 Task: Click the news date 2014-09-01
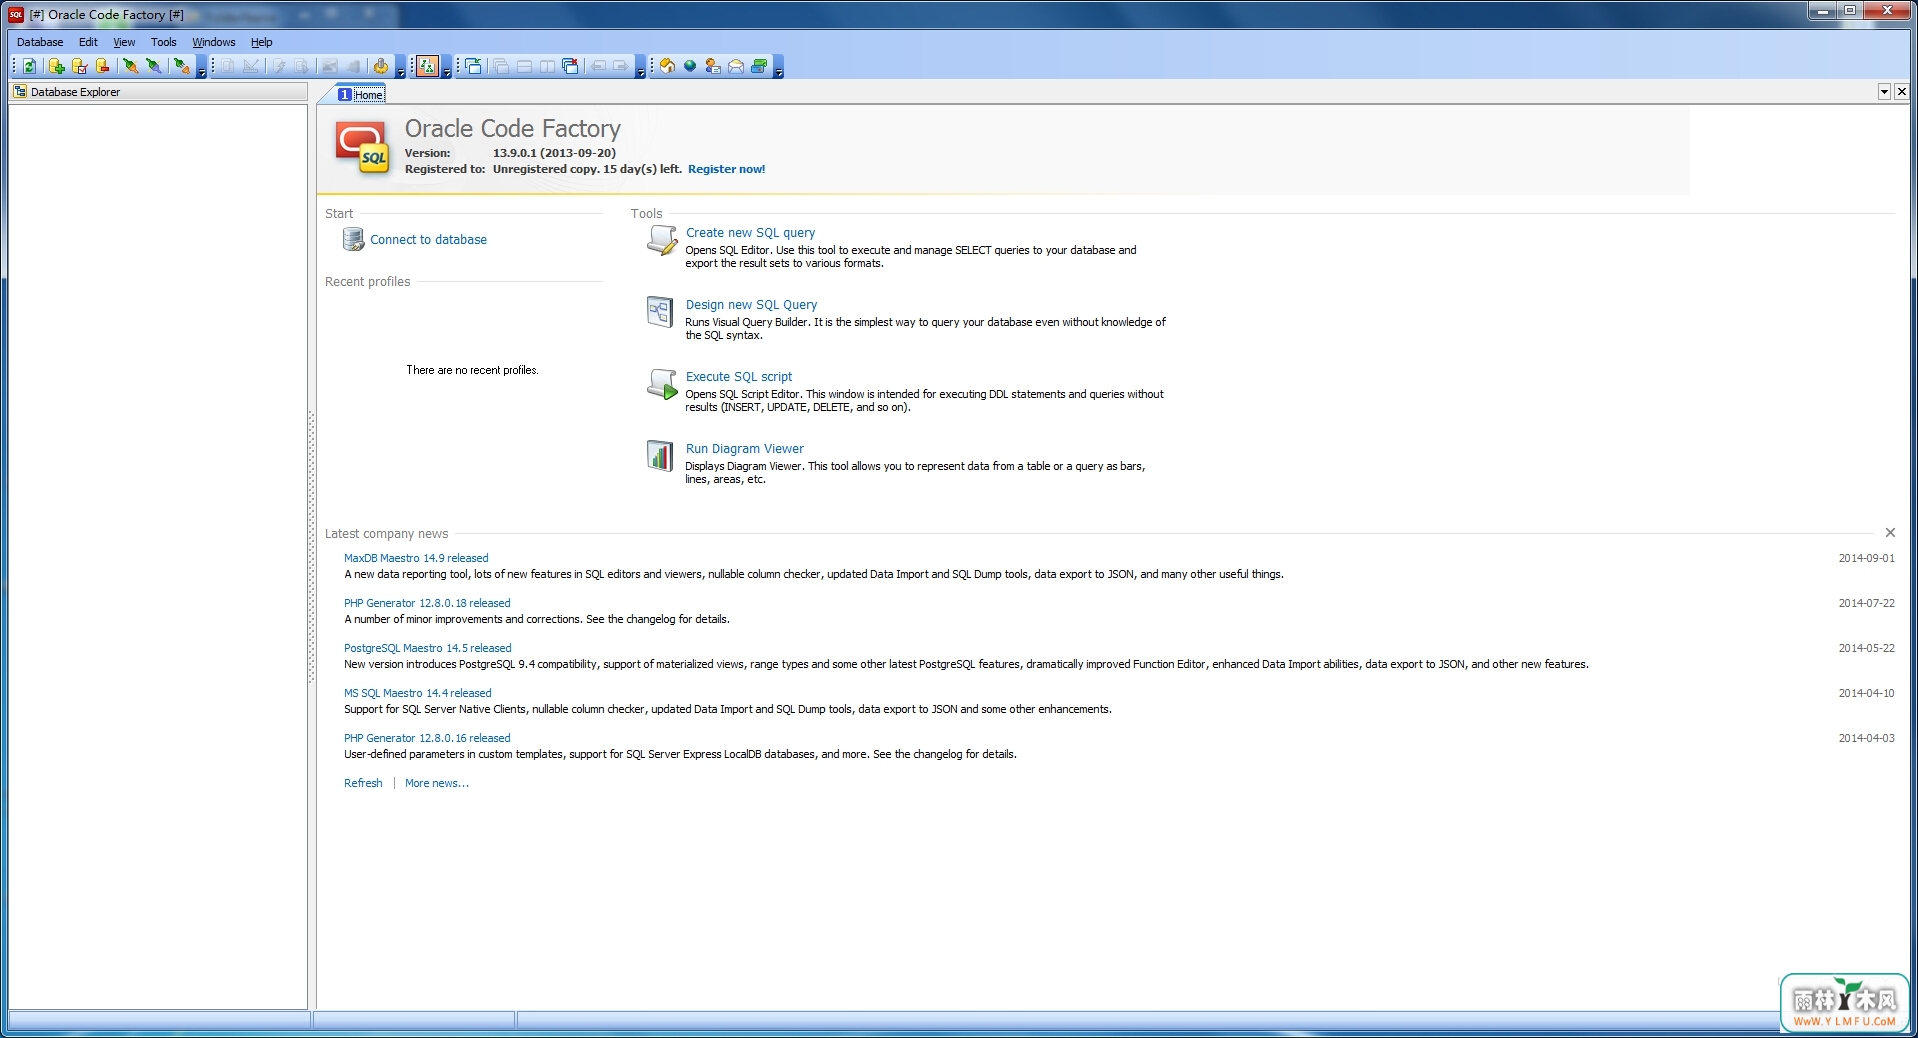[x=1866, y=558]
